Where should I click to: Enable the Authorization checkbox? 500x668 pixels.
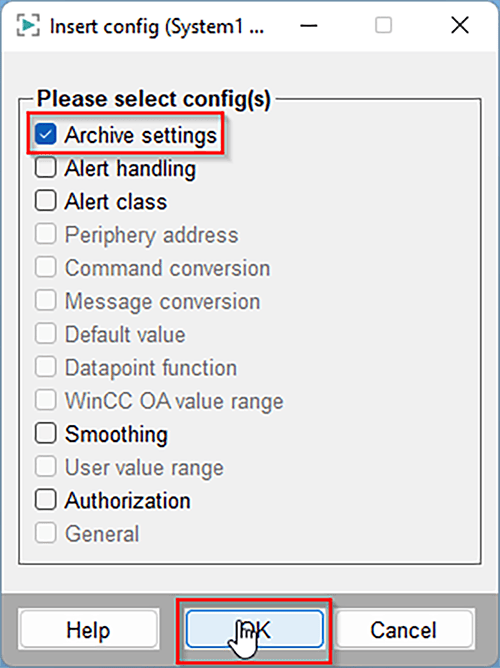[46, 500]
